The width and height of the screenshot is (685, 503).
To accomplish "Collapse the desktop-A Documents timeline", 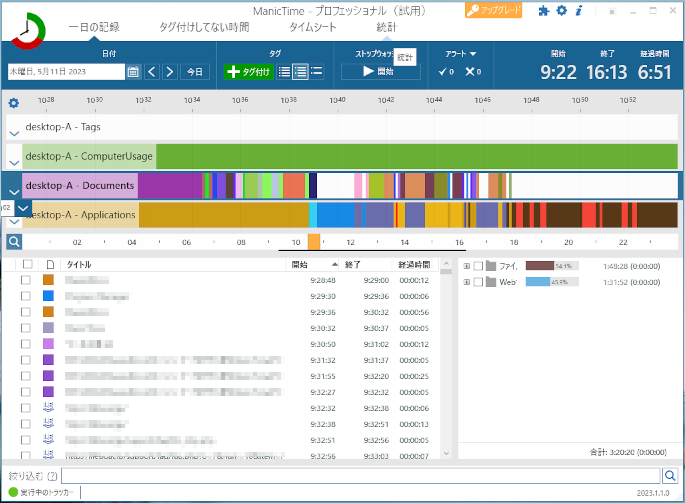I will pyautogui.click(x=14, y=192).
